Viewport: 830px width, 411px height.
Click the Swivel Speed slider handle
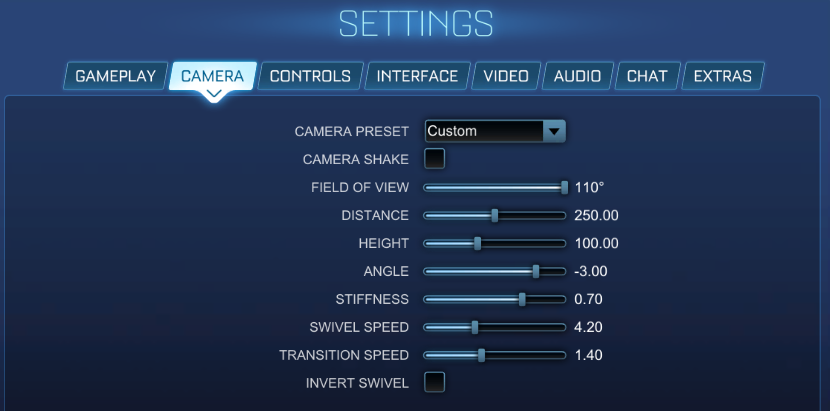tap(474, 327)
